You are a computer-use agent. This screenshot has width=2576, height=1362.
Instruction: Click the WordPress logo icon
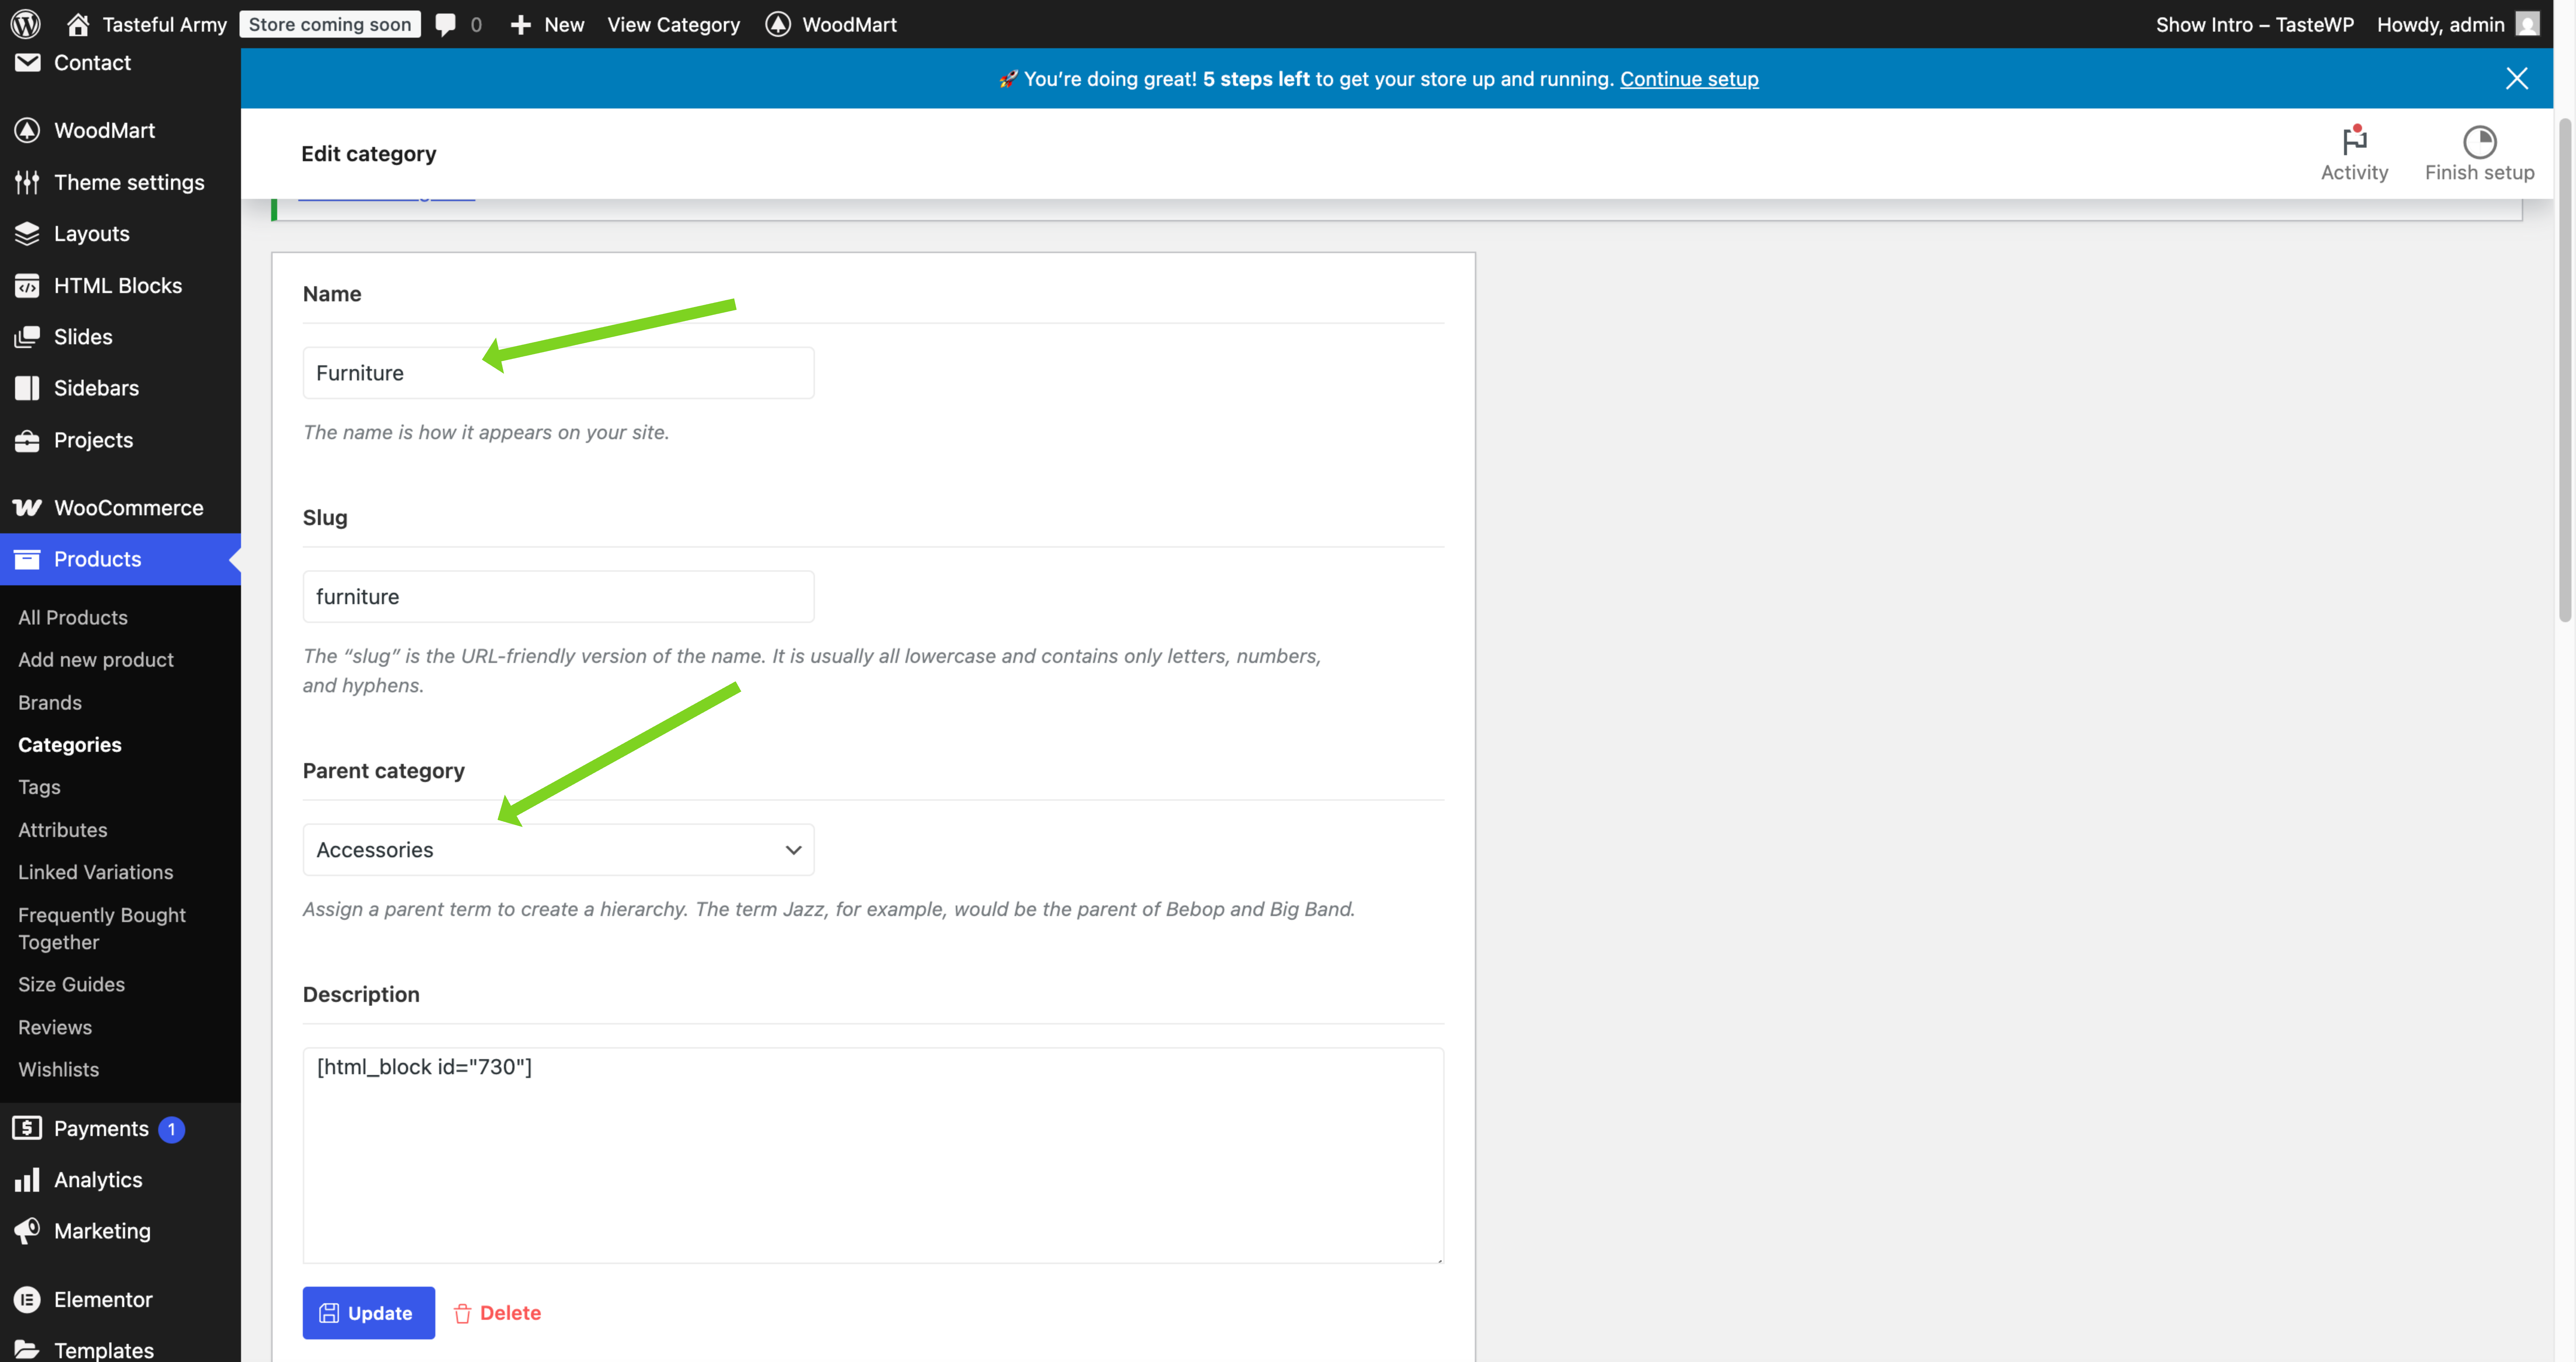tap(26, 24)
